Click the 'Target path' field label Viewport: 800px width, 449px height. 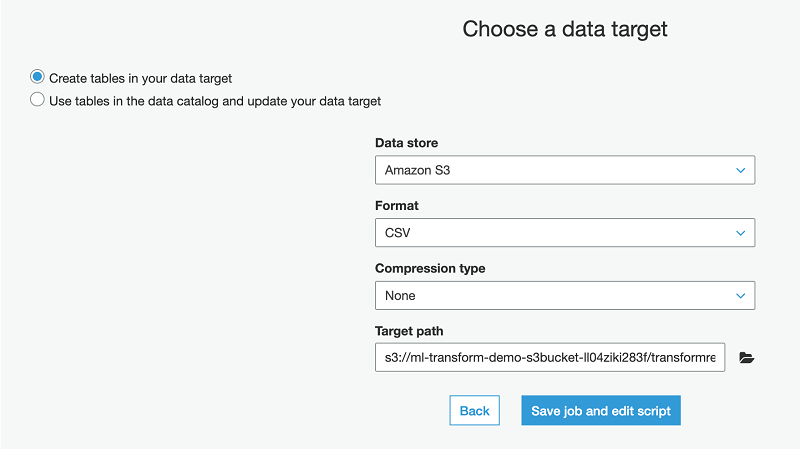pyautogui.click(x=410, y=331)
